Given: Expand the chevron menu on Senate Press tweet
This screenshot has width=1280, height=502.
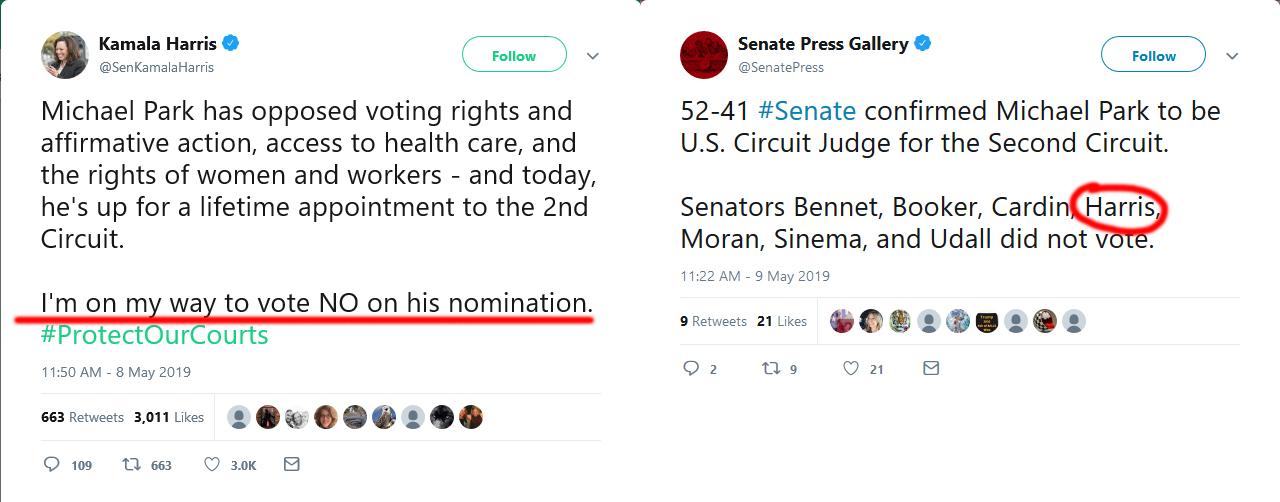Looking at the screenshot, I should coord(1232,56).
